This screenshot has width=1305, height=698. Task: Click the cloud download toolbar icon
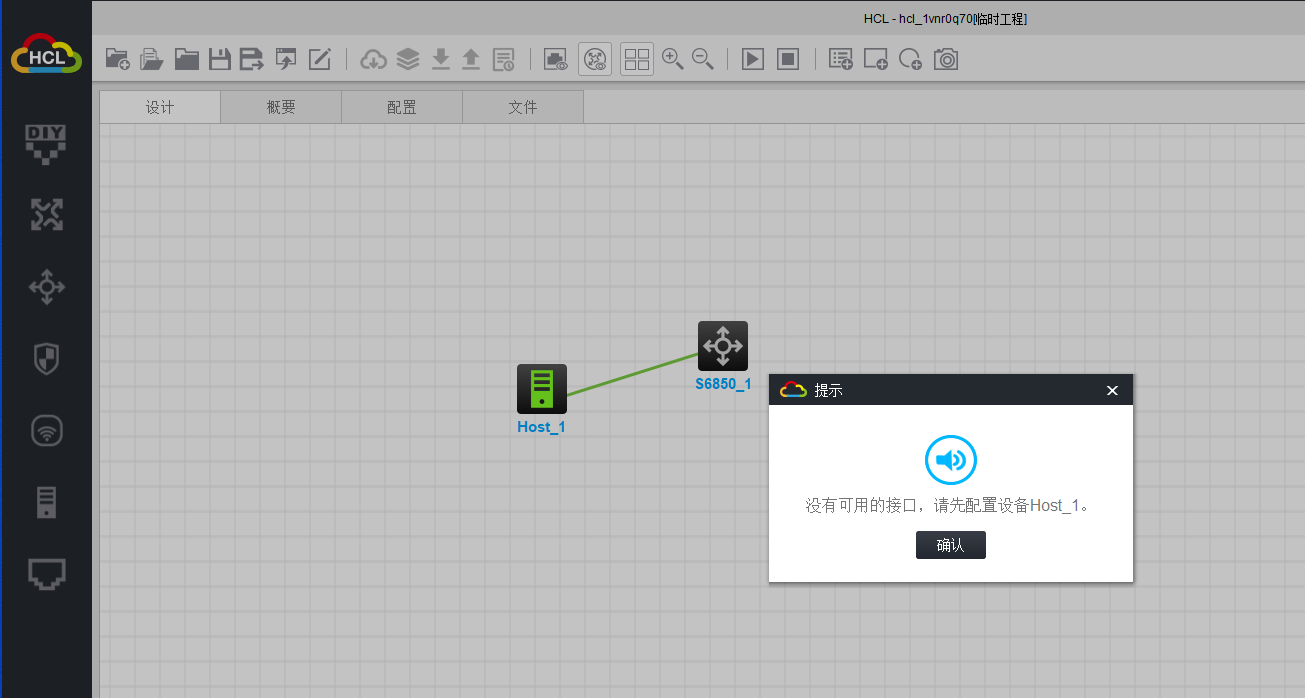(x=373, y=59)
